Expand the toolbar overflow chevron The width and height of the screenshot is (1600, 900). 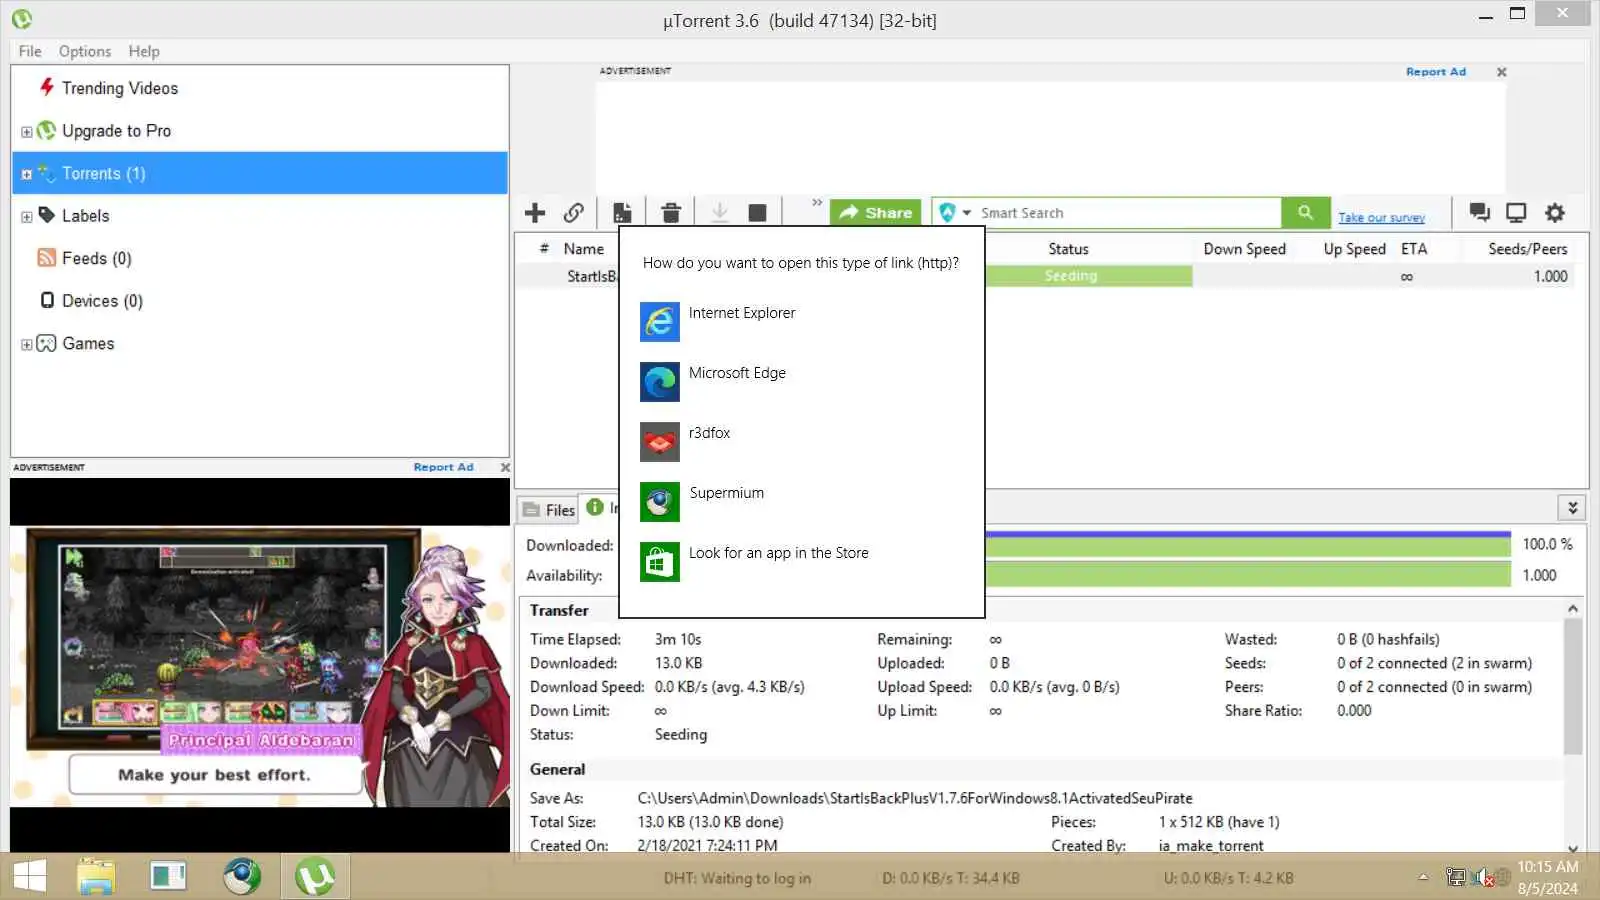point(817,203)
